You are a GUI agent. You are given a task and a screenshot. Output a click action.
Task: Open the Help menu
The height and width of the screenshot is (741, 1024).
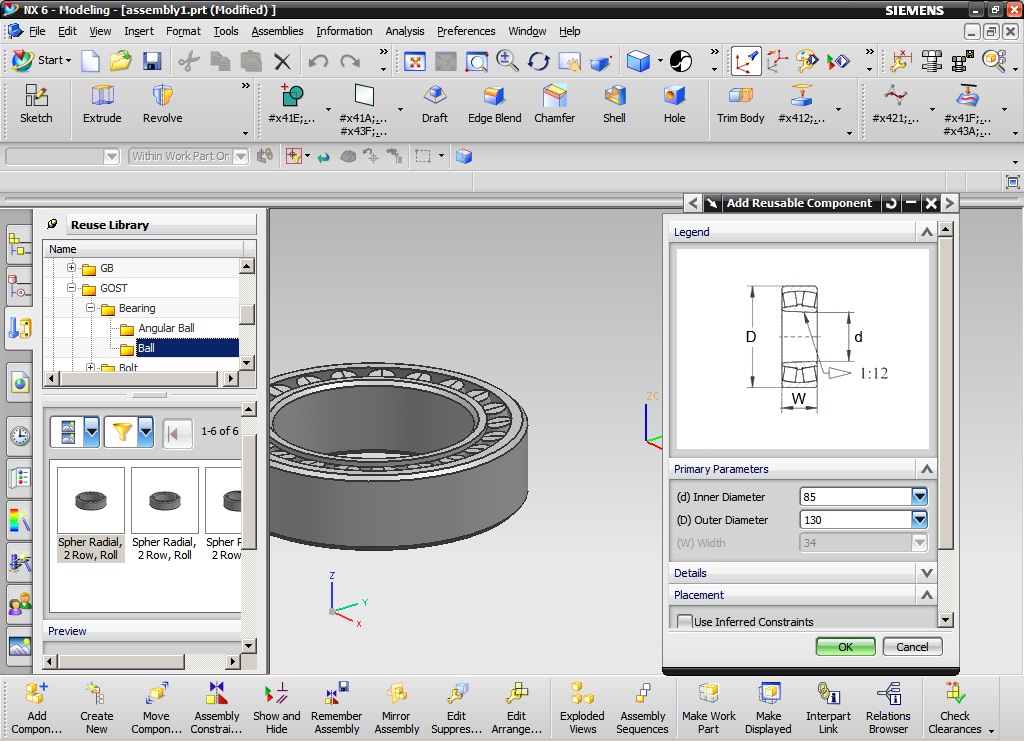569,31
